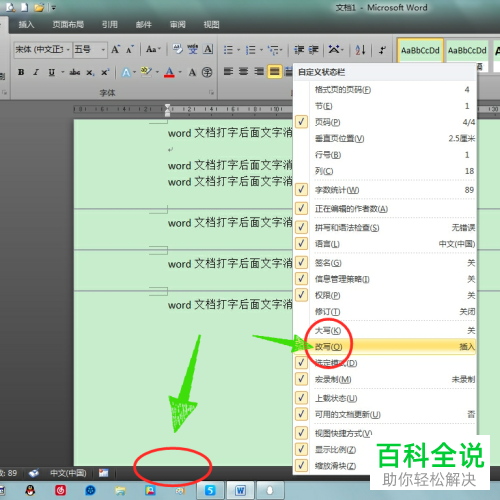Open the 视图 ribbon tab
This screenshot has width=500, height=500.
[x=211, y=24]
